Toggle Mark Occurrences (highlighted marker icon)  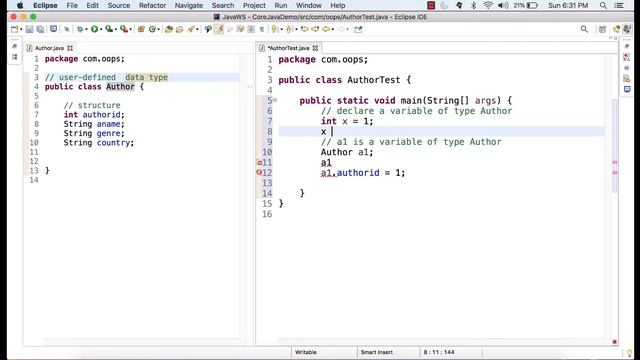[219, 29]
